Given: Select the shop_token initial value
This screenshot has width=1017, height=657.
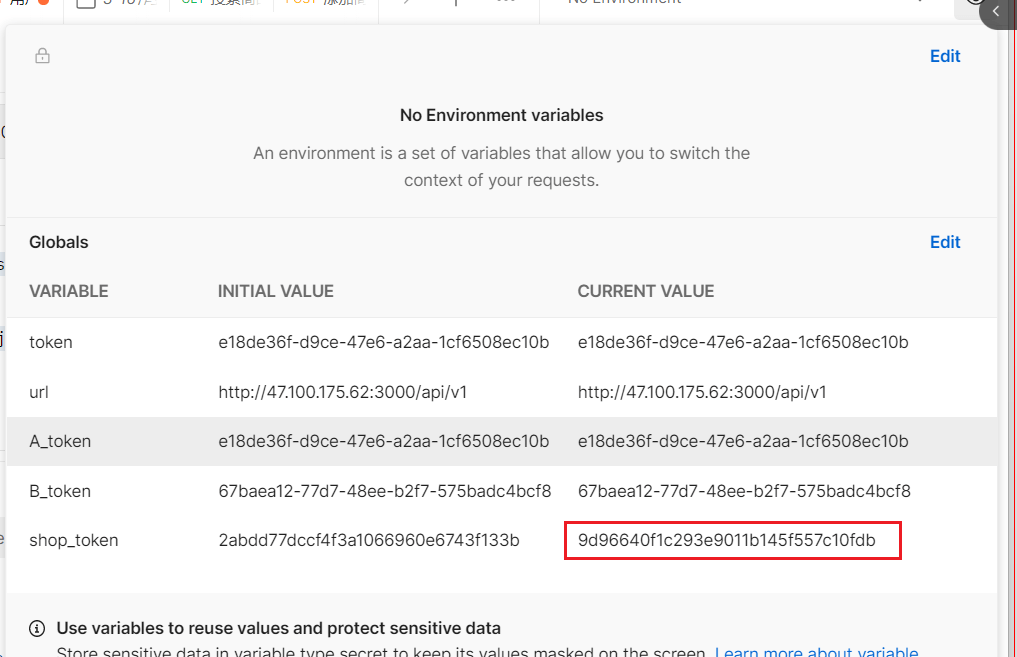Looking at the screenshot, I should pyautogui.click(x=368, y=540).
